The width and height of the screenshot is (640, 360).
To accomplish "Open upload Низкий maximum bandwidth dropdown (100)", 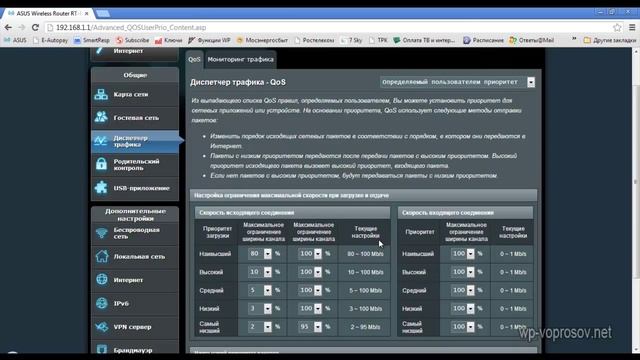I will (x=310, y=309).
